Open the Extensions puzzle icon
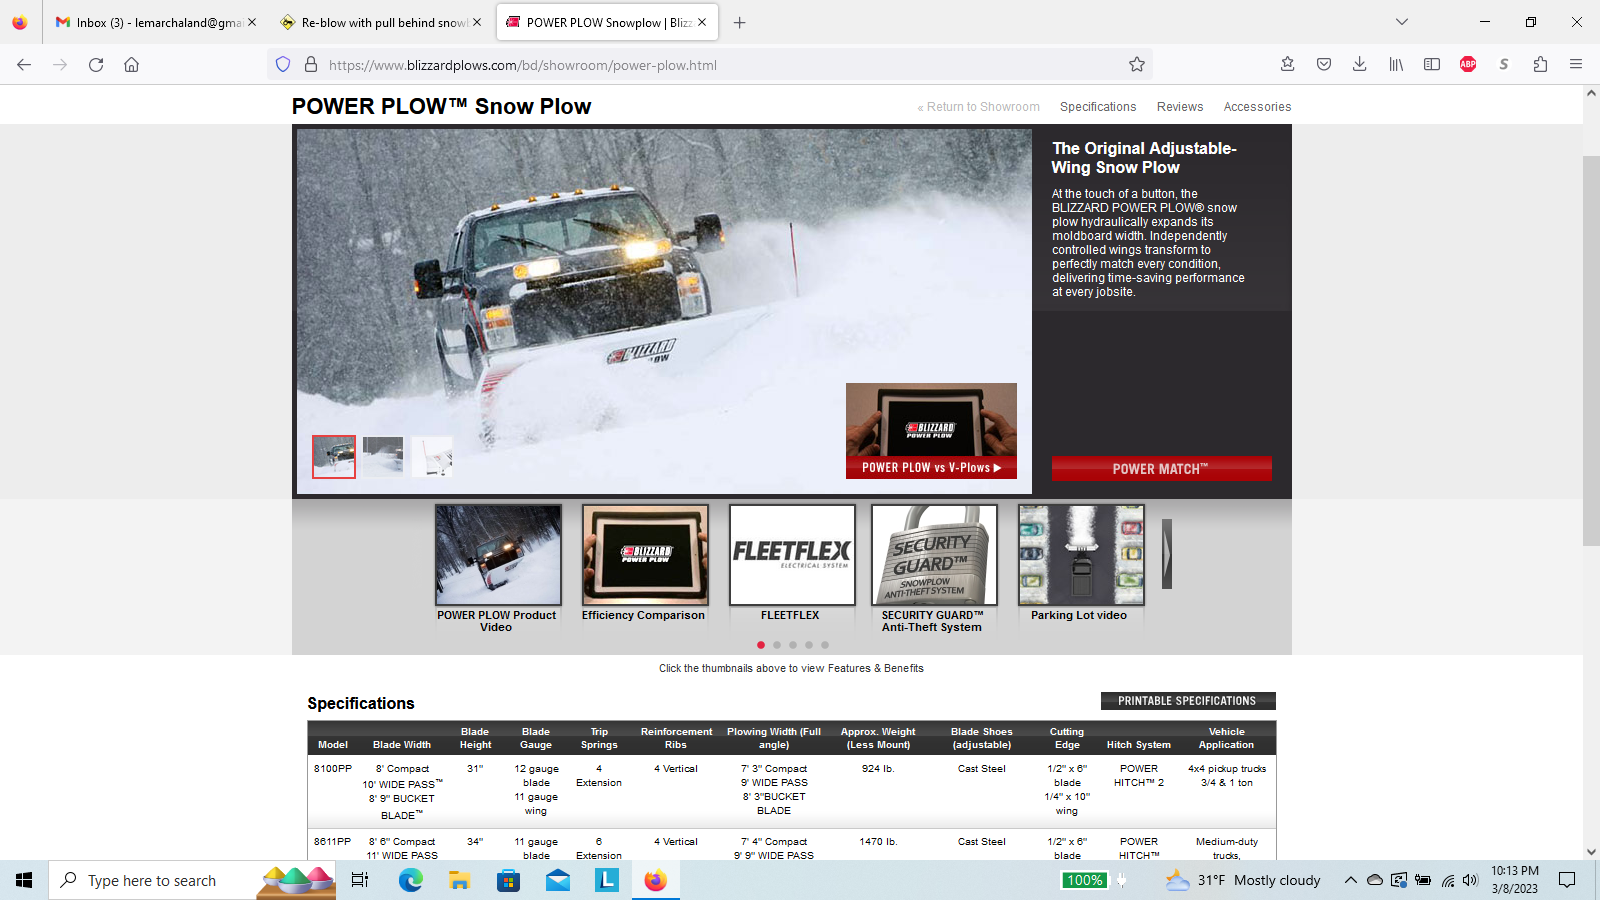Viewport: 1600px width, 900px height. tap(1540, 65)
